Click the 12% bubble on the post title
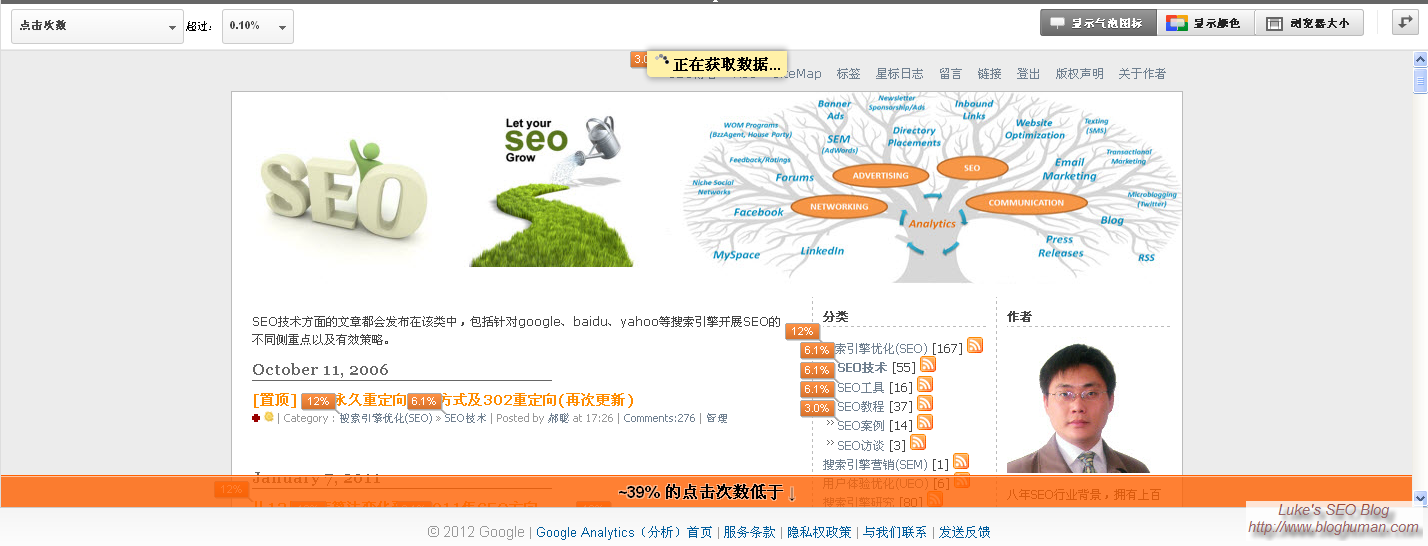Image resolution: width=1428 pixels, height=546 pixels. [319, 401]
